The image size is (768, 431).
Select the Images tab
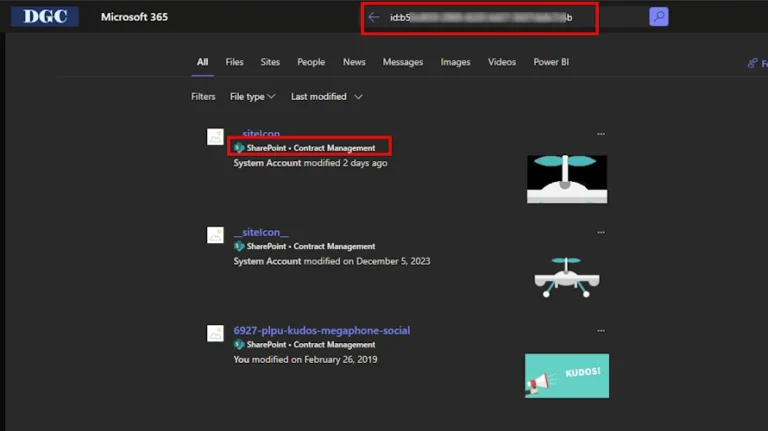click(455, 62)
